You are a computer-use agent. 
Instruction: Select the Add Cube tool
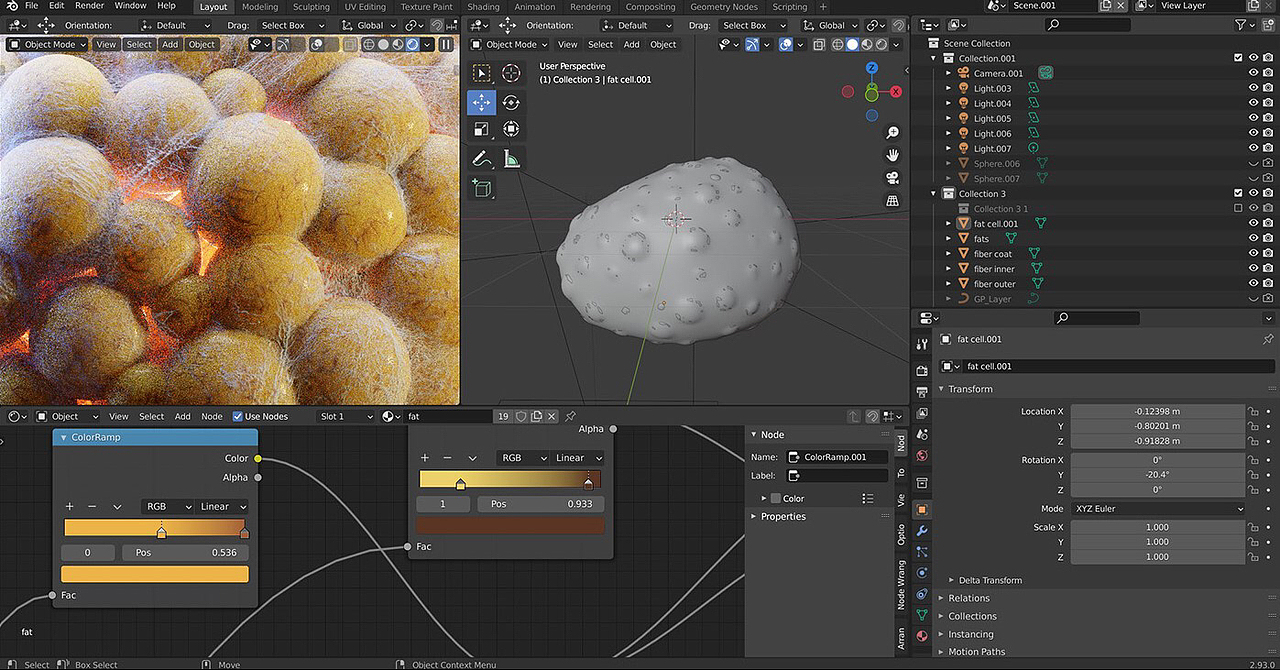point(481,187)
